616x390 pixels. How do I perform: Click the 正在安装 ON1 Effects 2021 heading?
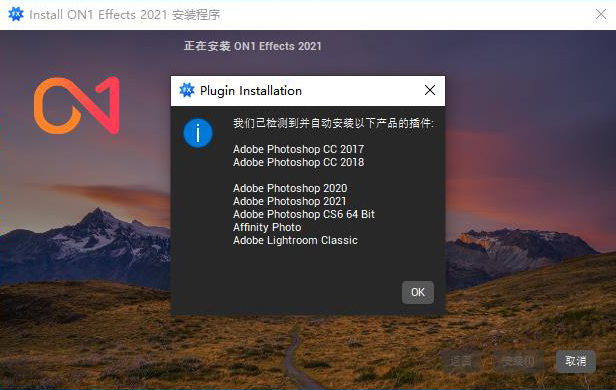point(253,46)
